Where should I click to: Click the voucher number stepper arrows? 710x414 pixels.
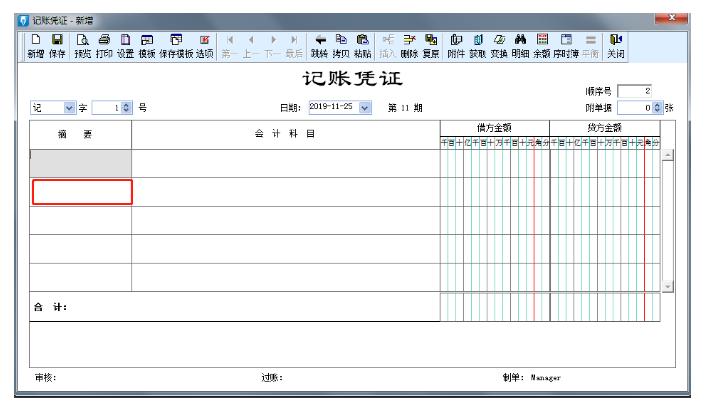coord(126,108)
